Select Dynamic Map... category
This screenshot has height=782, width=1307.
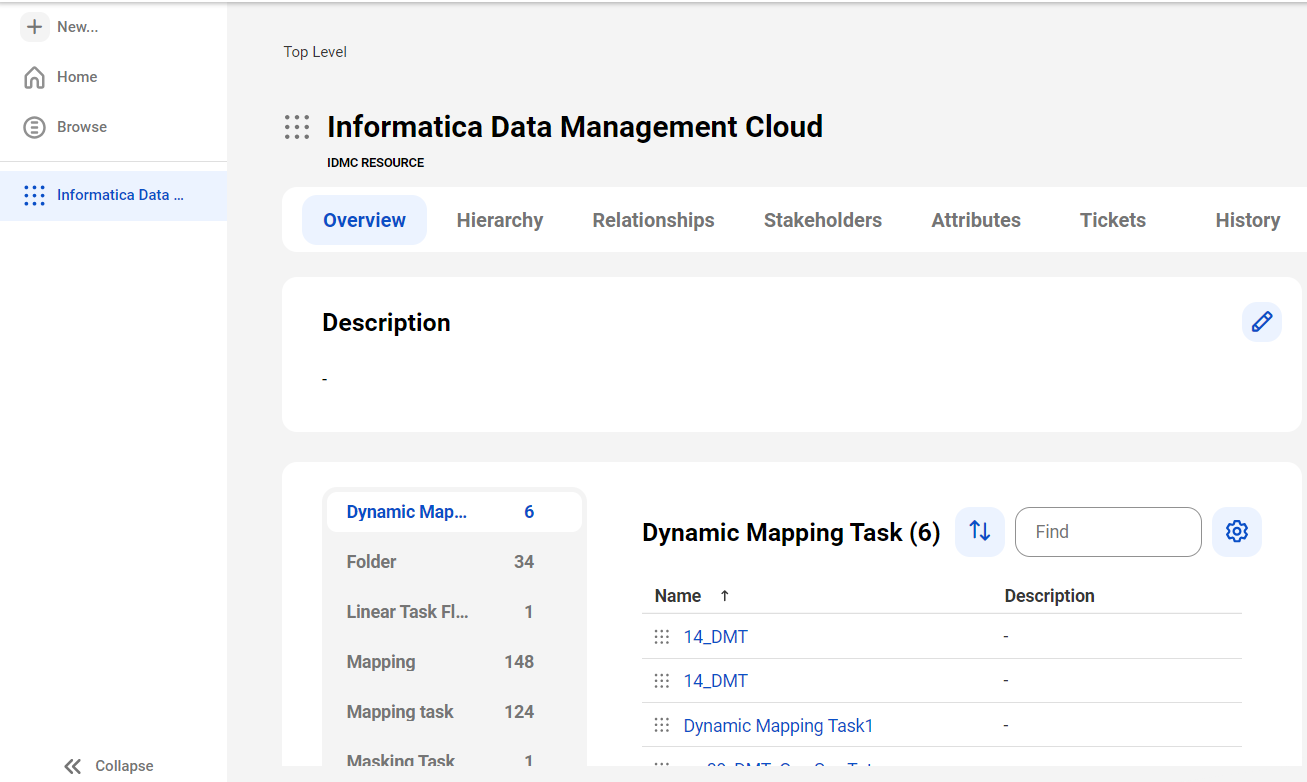point(454,512)
